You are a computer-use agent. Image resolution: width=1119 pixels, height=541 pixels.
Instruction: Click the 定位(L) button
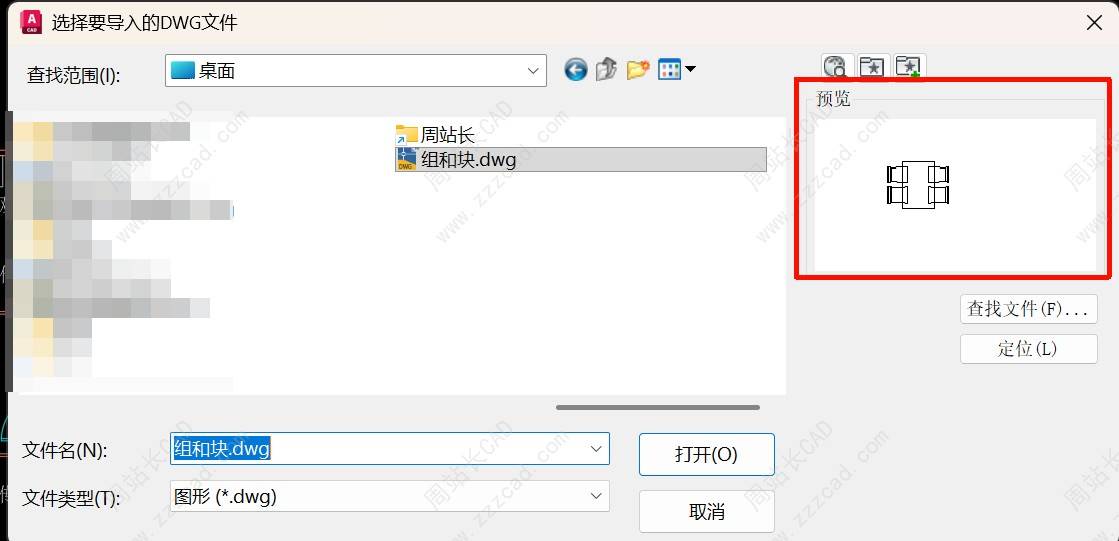coord(1028,349)
